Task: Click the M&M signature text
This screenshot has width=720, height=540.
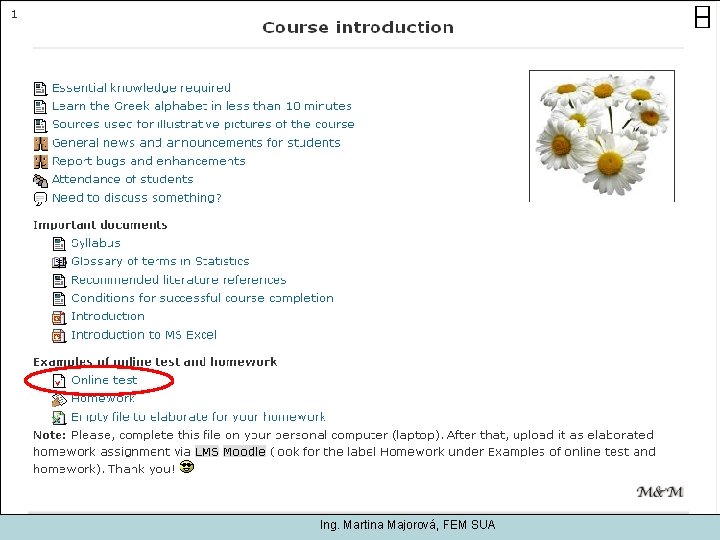Action: tap(660, 492)
